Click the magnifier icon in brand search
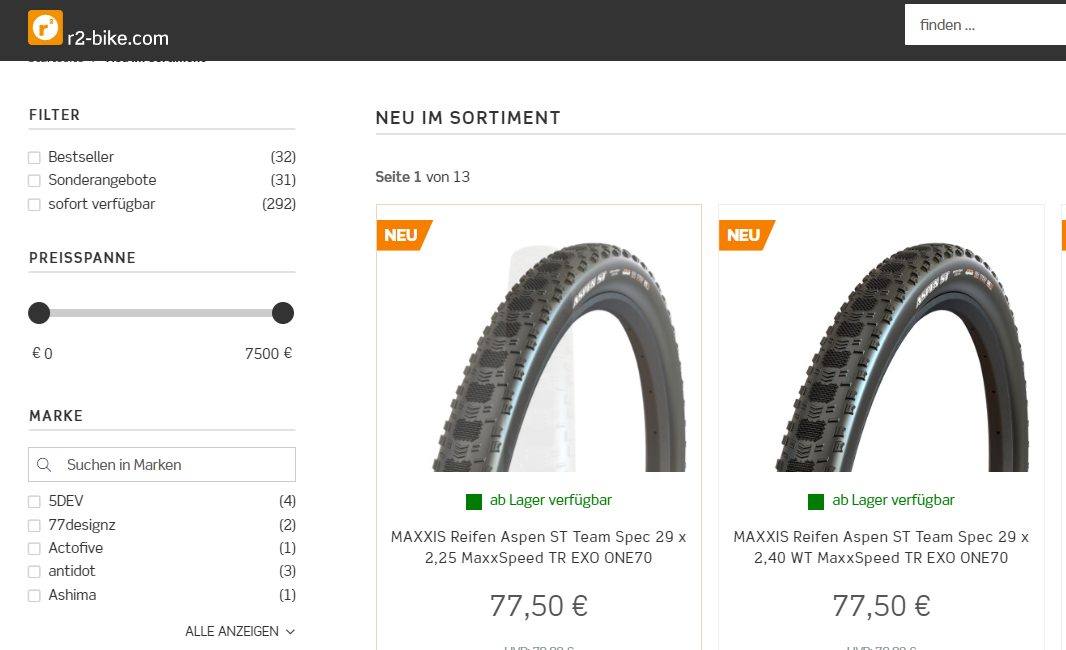 [x=44, y=465]
